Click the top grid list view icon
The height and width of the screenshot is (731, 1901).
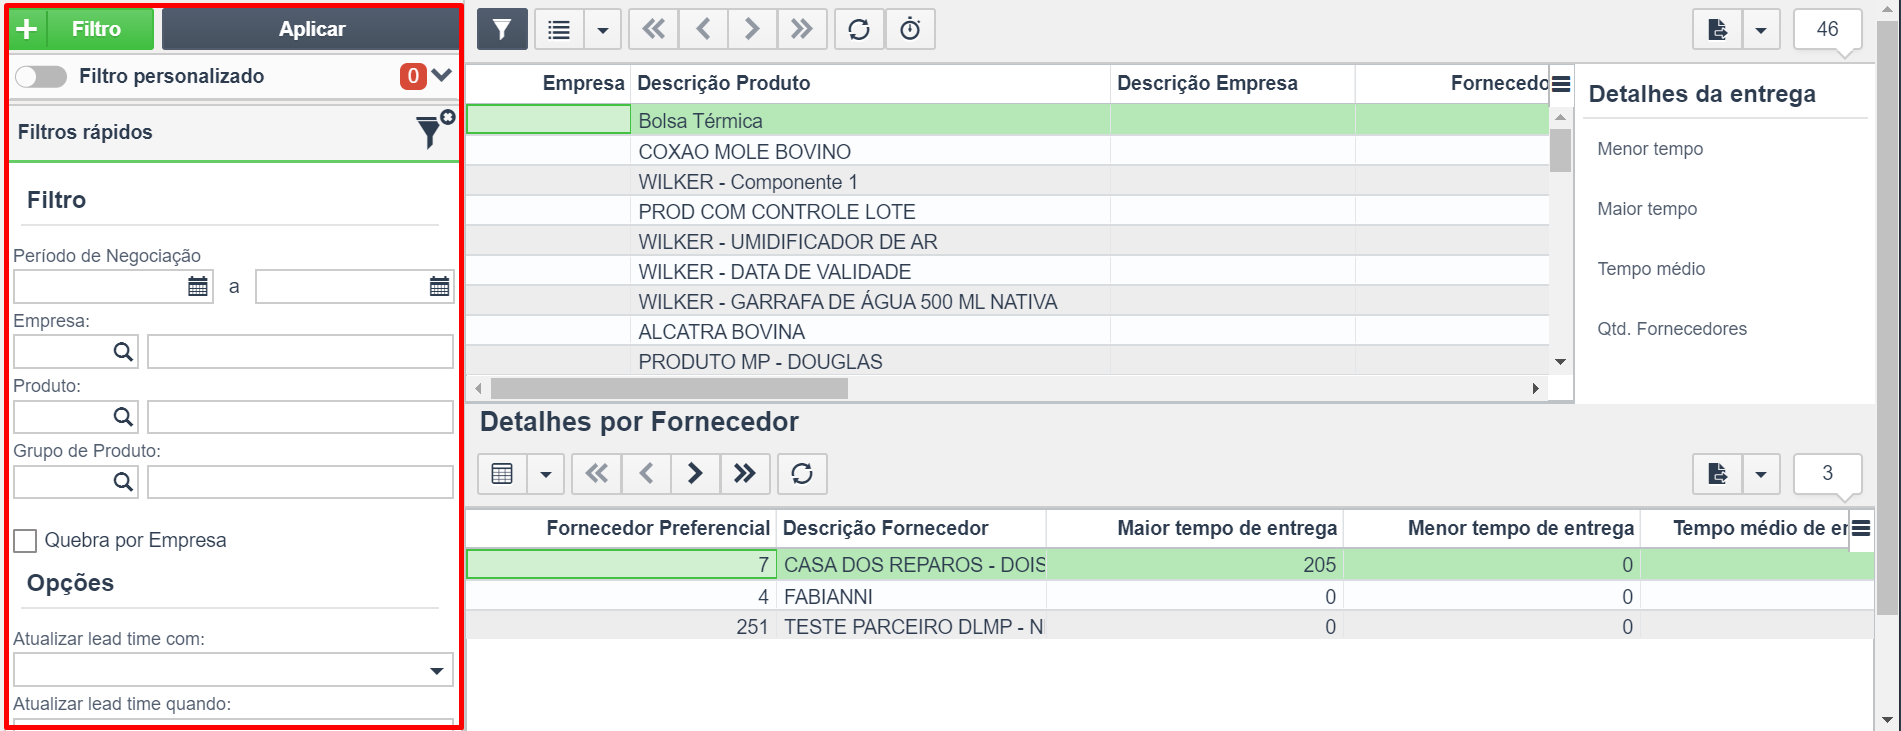tap(559, 29)
